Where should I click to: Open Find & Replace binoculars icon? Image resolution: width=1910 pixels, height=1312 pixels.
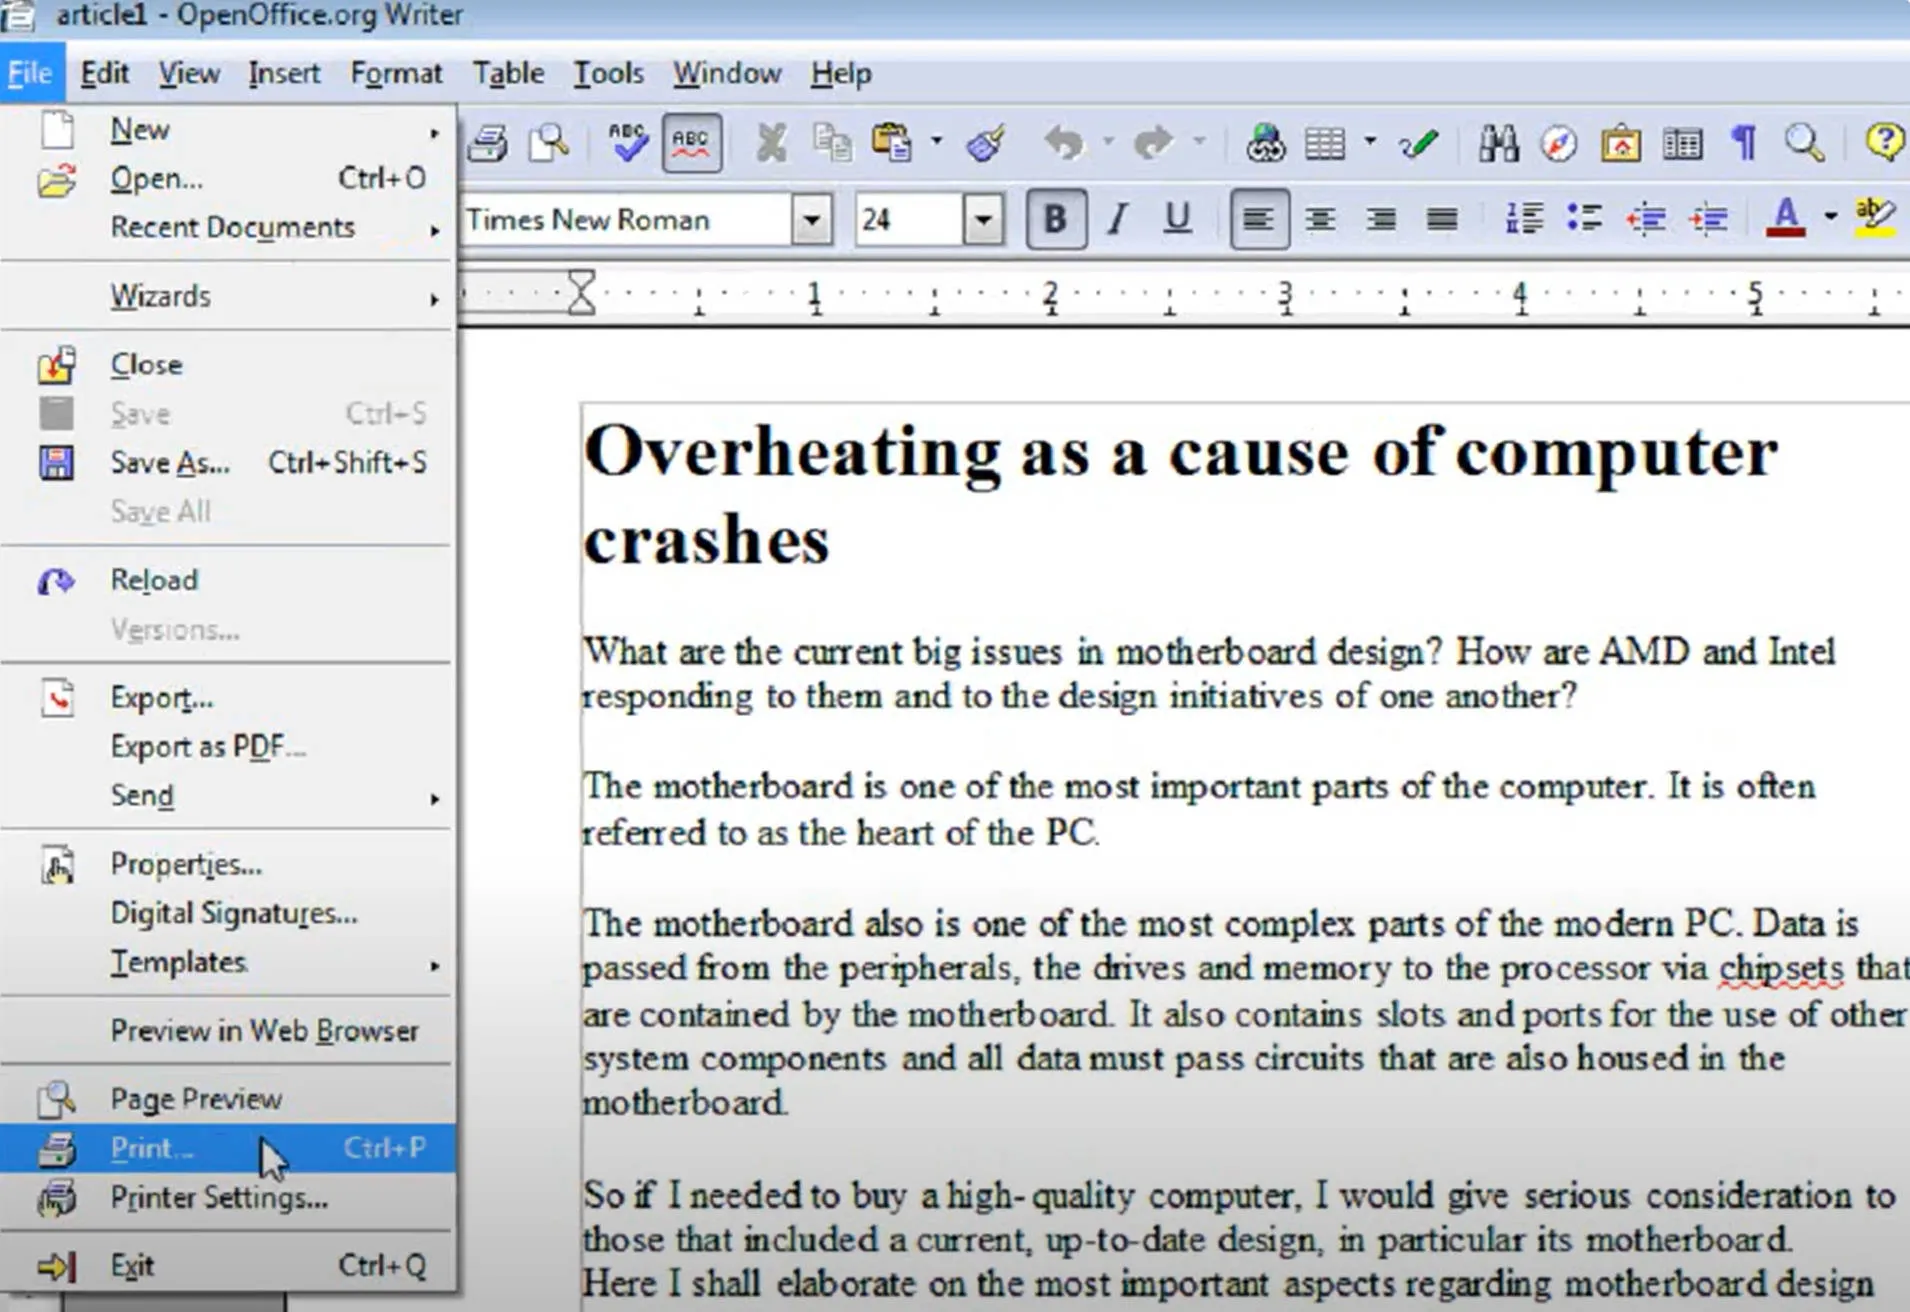point(1498,143)
